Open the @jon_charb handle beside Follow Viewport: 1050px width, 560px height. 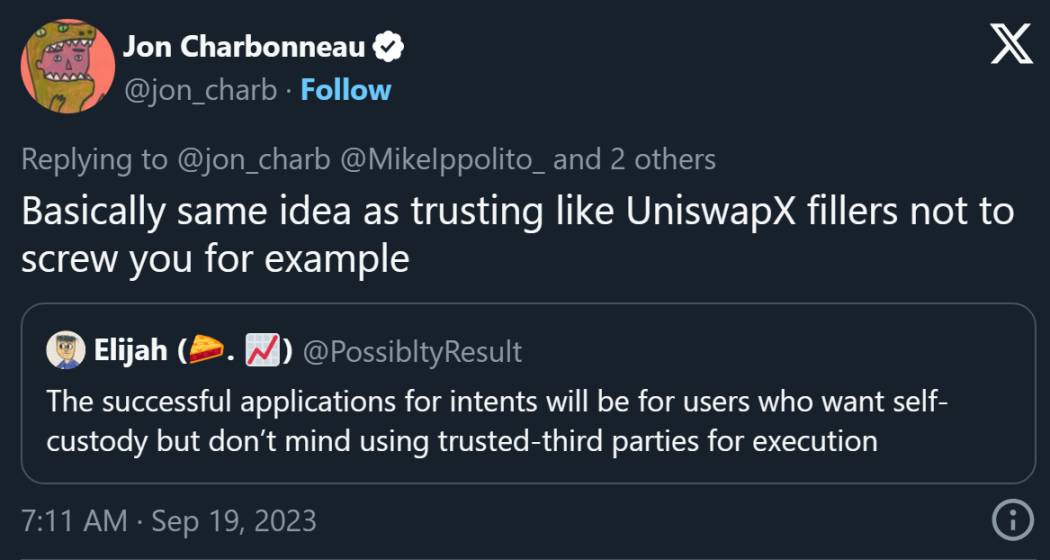199,90
